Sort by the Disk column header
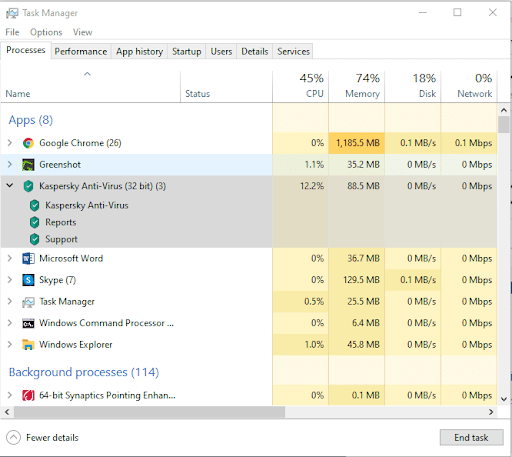This screenshot has width=512, height=457. pyautogui.click(x=413, y=87)
